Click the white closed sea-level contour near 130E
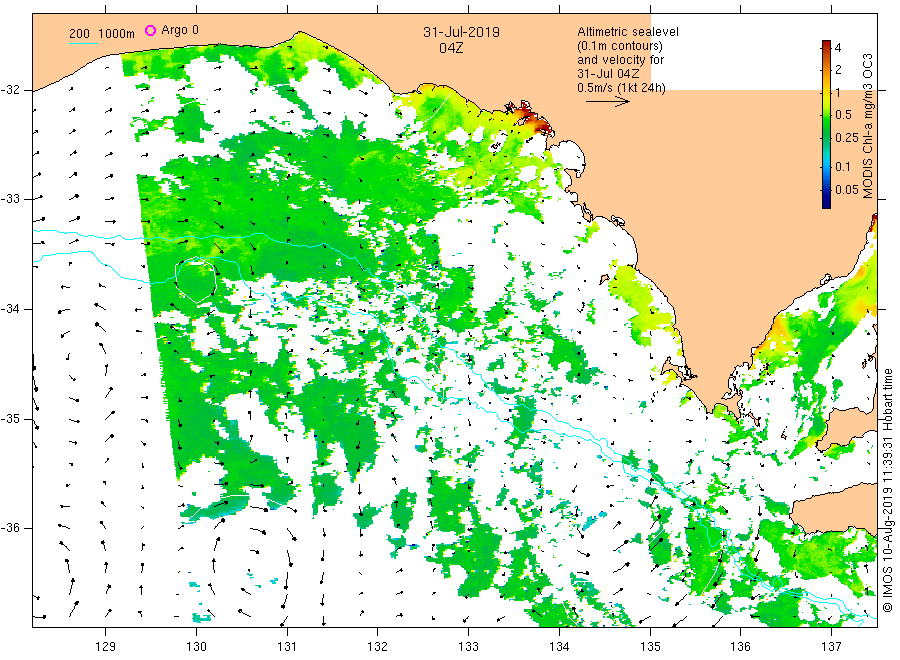Viewport: 900px width, 660px height. (196, 280)
